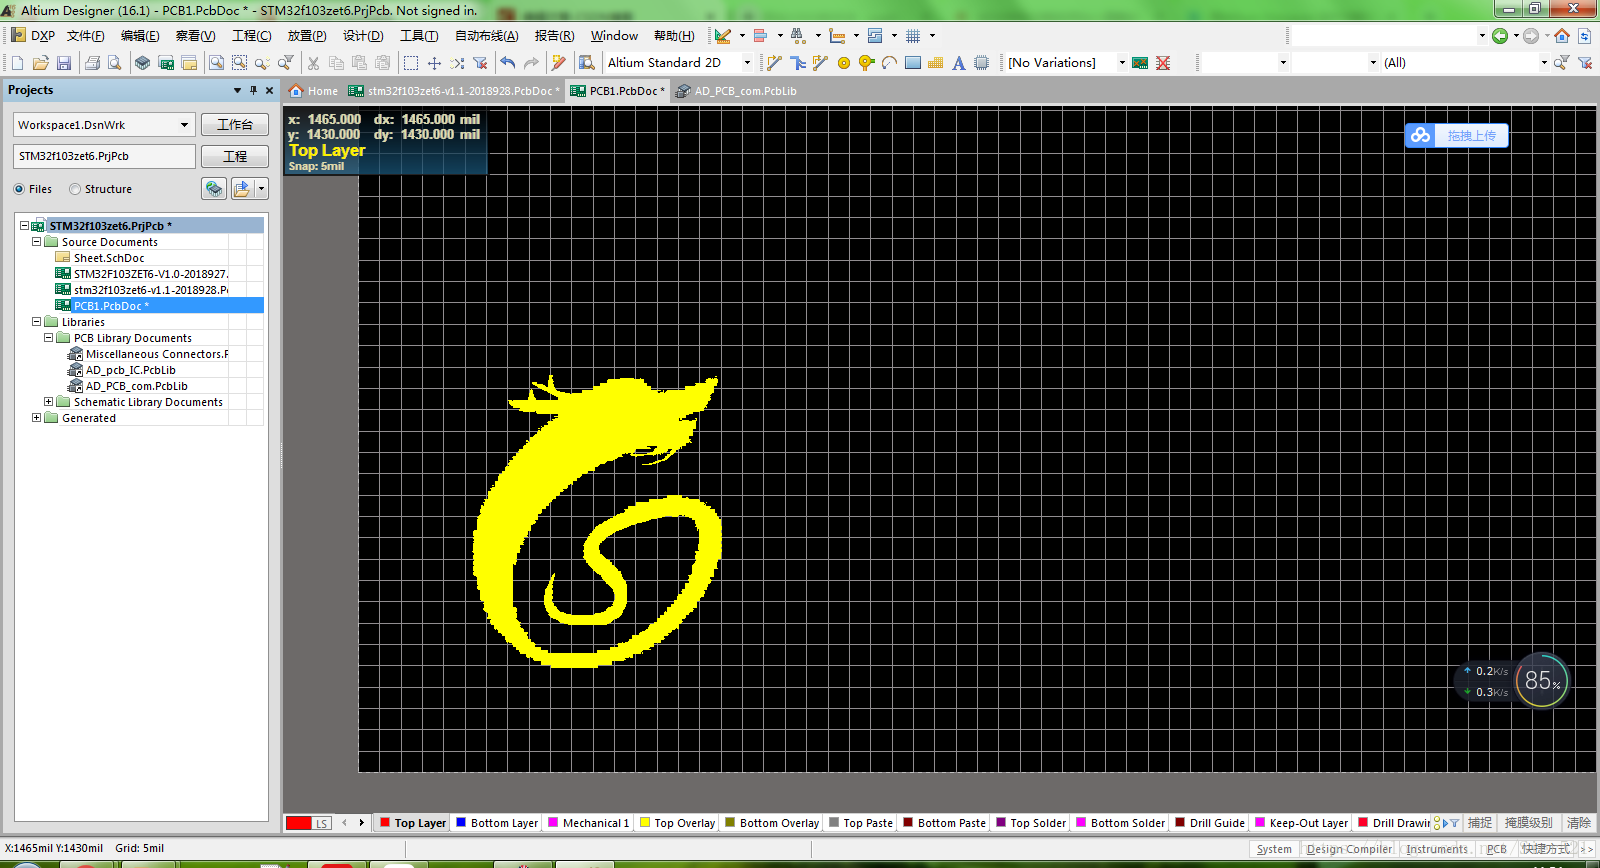Click the Move Selection cross-arrow icon

(x=434, y=63)
